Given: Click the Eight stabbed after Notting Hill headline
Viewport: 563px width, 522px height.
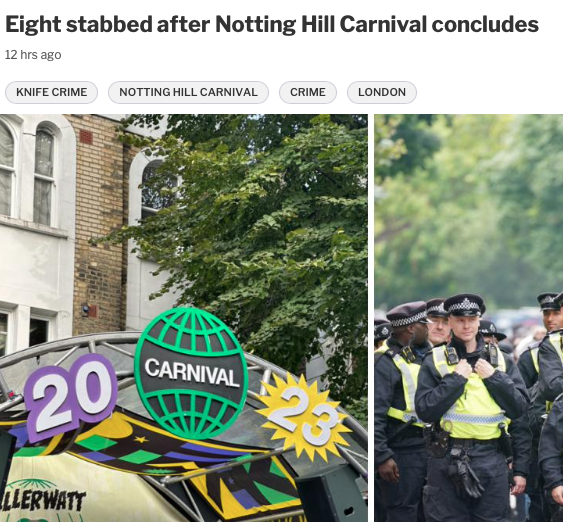Looking at the screenshot, I should (x=272, y=24).
